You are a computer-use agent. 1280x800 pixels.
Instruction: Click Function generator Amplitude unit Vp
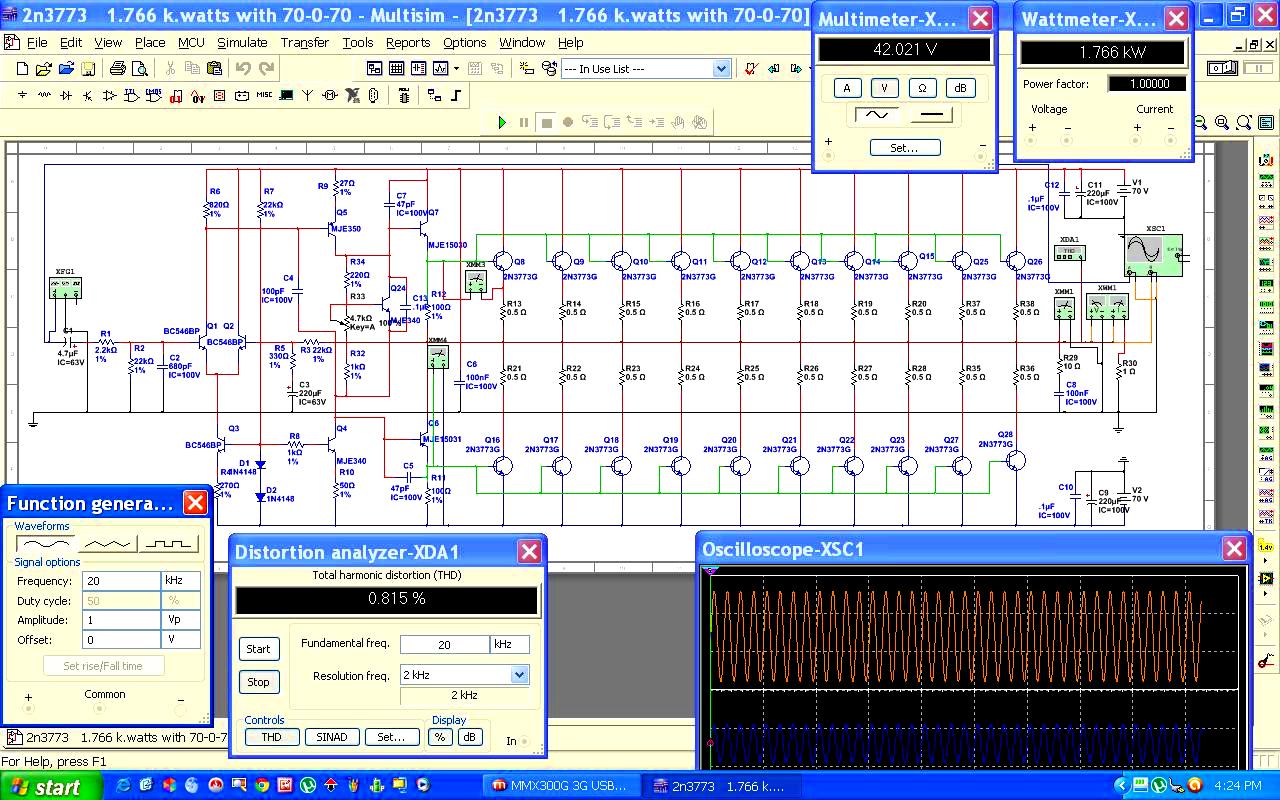point(180,620)
